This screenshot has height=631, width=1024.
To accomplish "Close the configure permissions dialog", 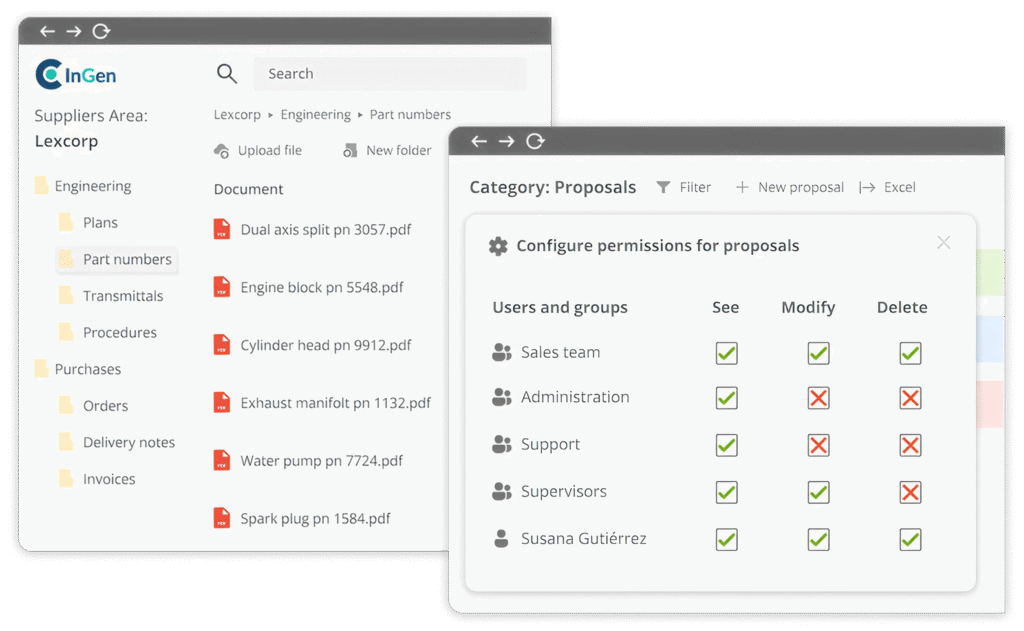I will pyautogui.click(x=943, y=243).
